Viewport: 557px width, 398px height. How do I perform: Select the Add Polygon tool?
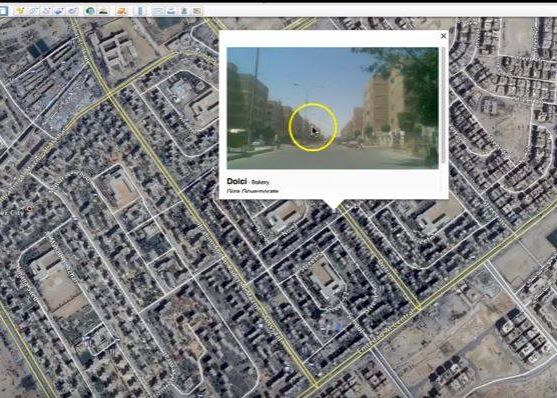click(33, 11)
